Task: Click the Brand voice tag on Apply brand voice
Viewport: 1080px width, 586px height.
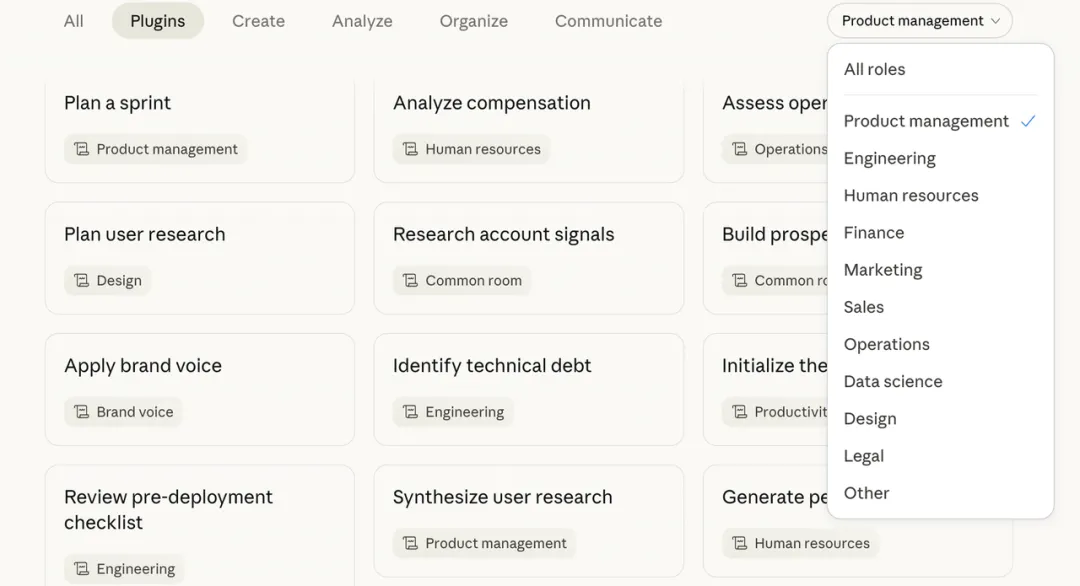Action: (123, 412)
